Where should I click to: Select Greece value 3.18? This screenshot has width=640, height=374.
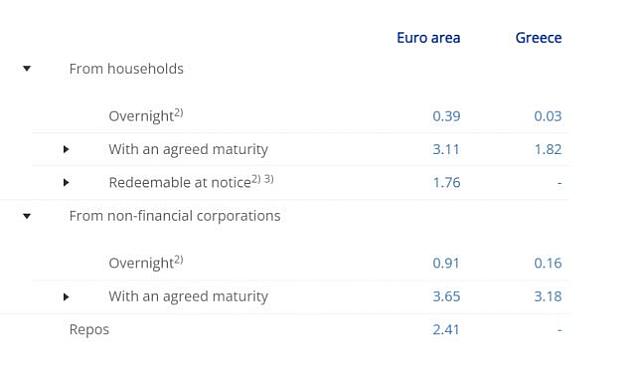coord(548,296)
